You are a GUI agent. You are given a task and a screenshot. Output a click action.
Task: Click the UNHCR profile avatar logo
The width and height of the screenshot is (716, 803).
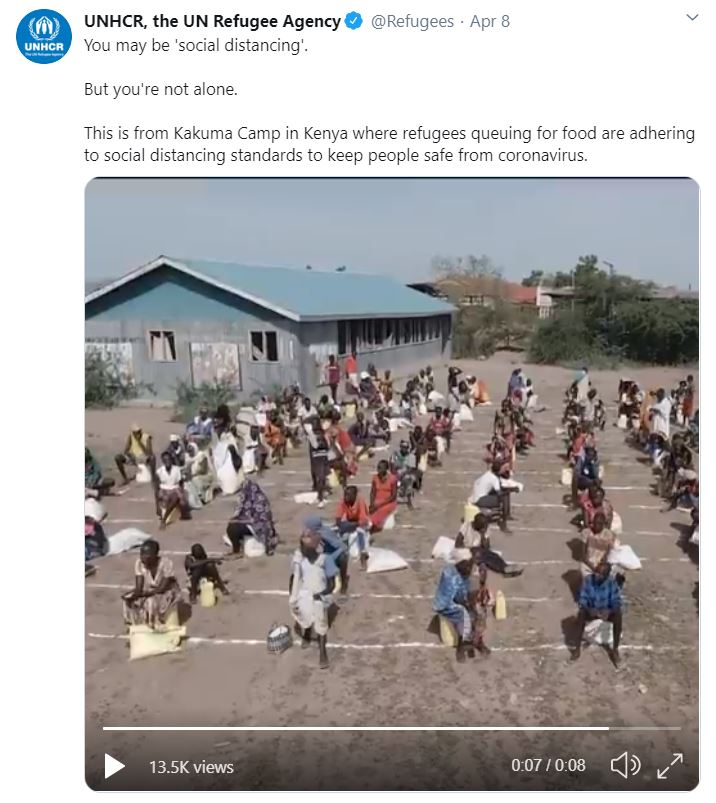44,36
